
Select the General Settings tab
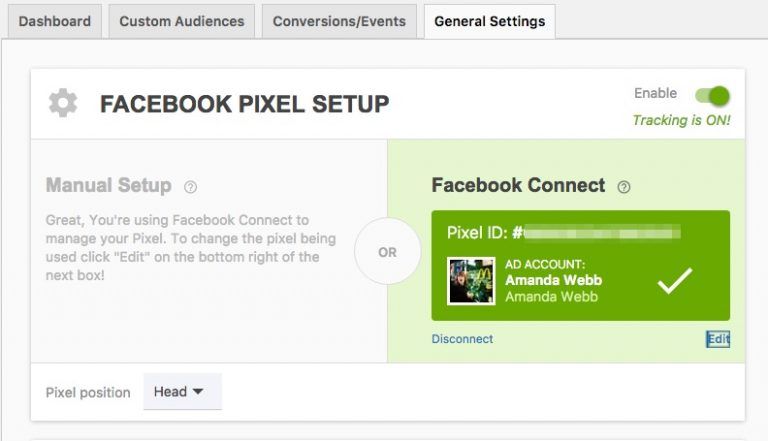tap(489, 22)
